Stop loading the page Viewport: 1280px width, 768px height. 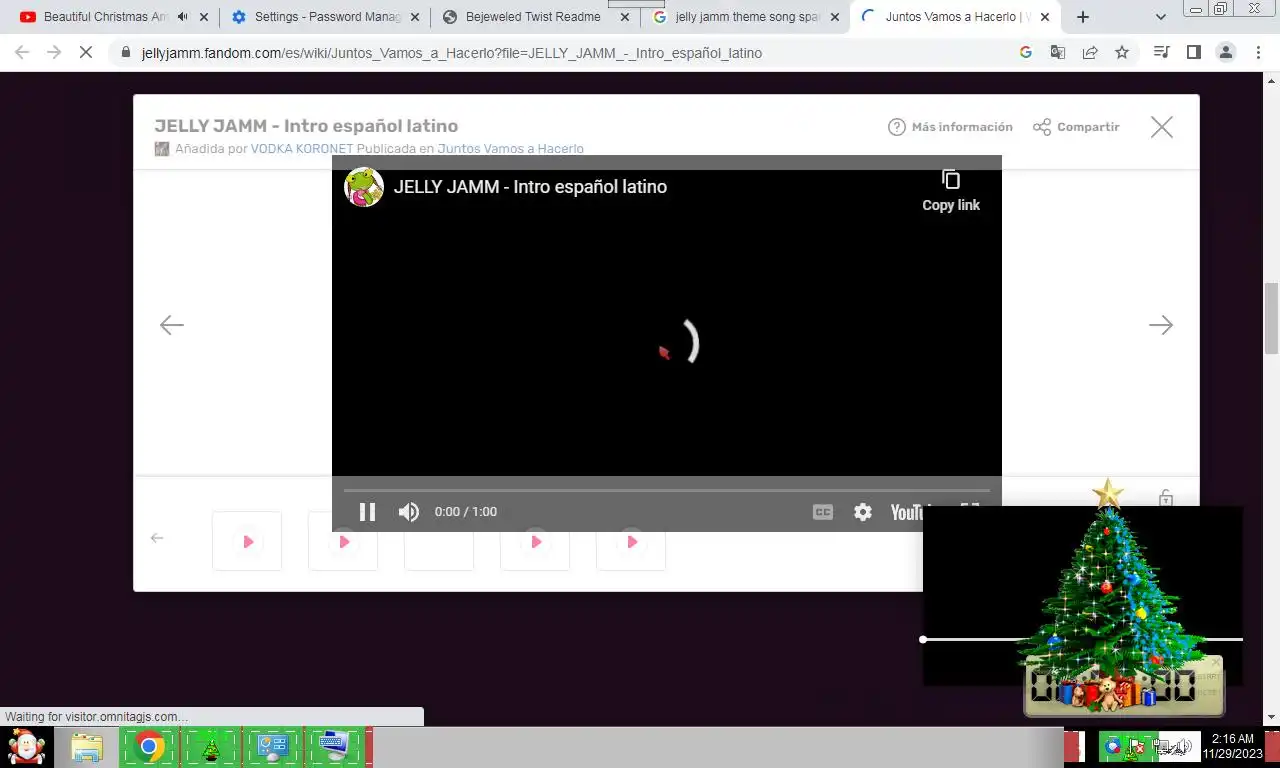click(86, 52)
